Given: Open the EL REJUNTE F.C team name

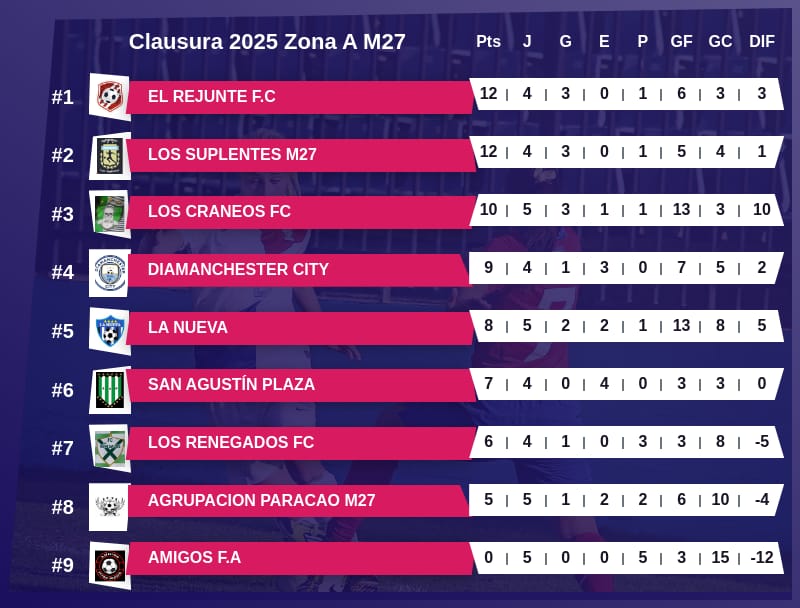Looking at the screenshot, I should (x=211, y=96).
